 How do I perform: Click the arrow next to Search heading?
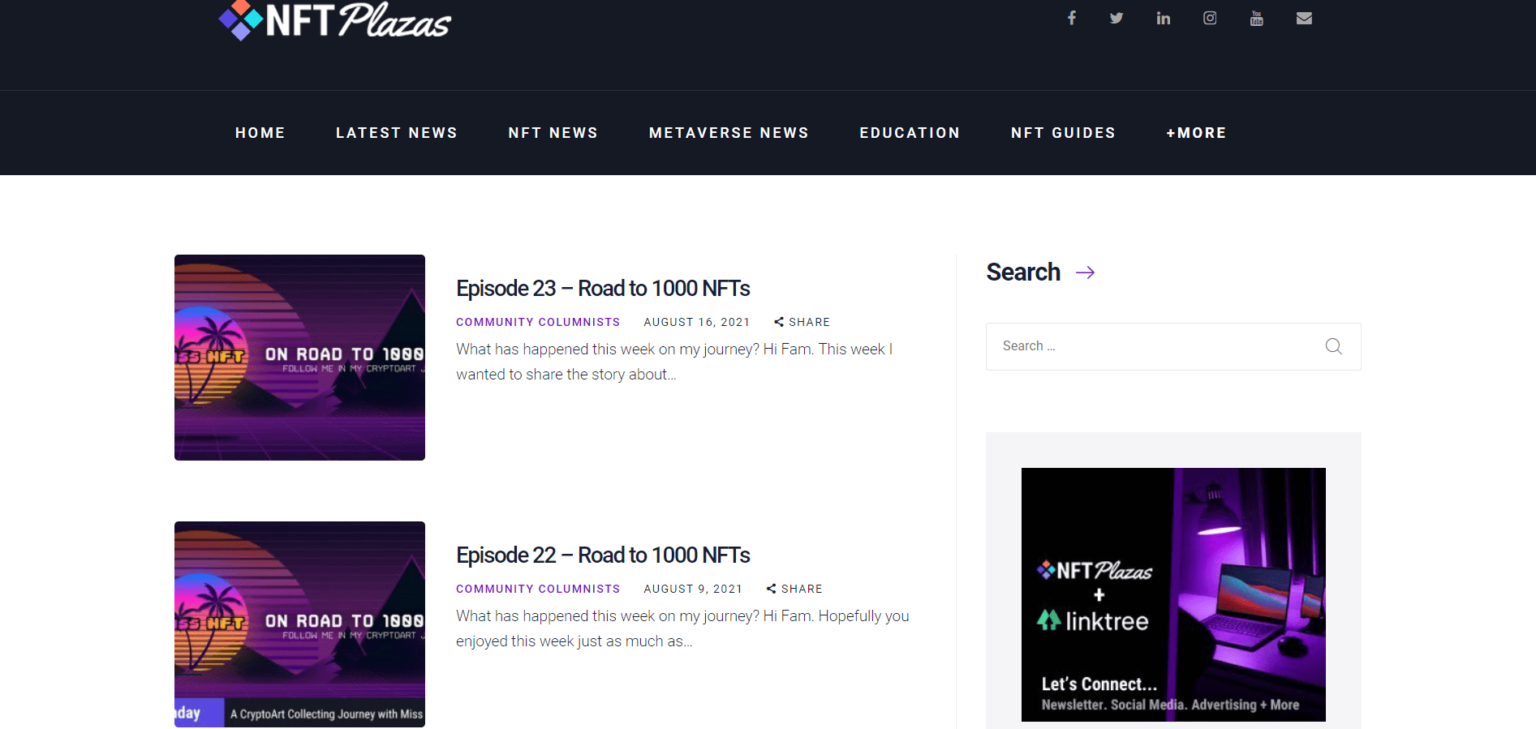(x=1085, y=272)
